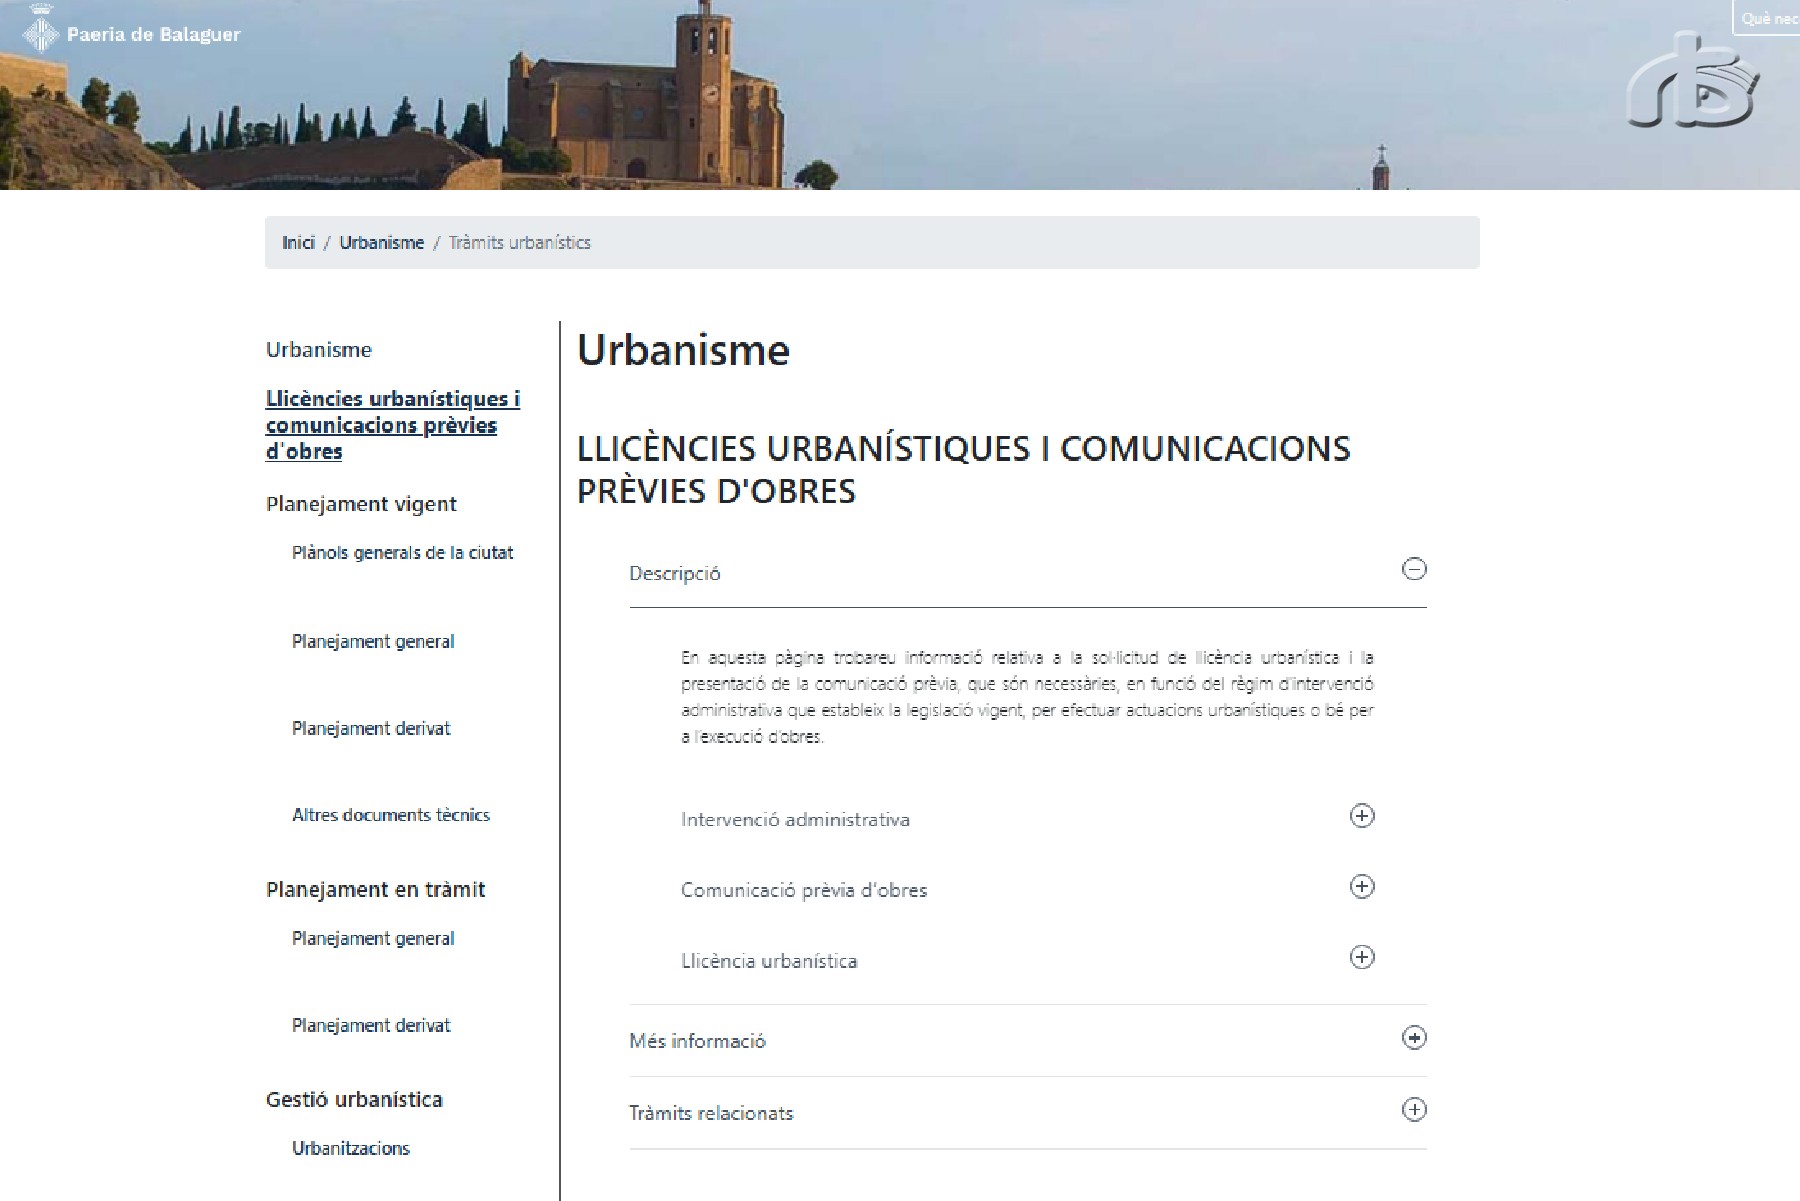Collapse the Descripció section minus icon
The image size is (1800, 1201).
tap(1413, 570)
